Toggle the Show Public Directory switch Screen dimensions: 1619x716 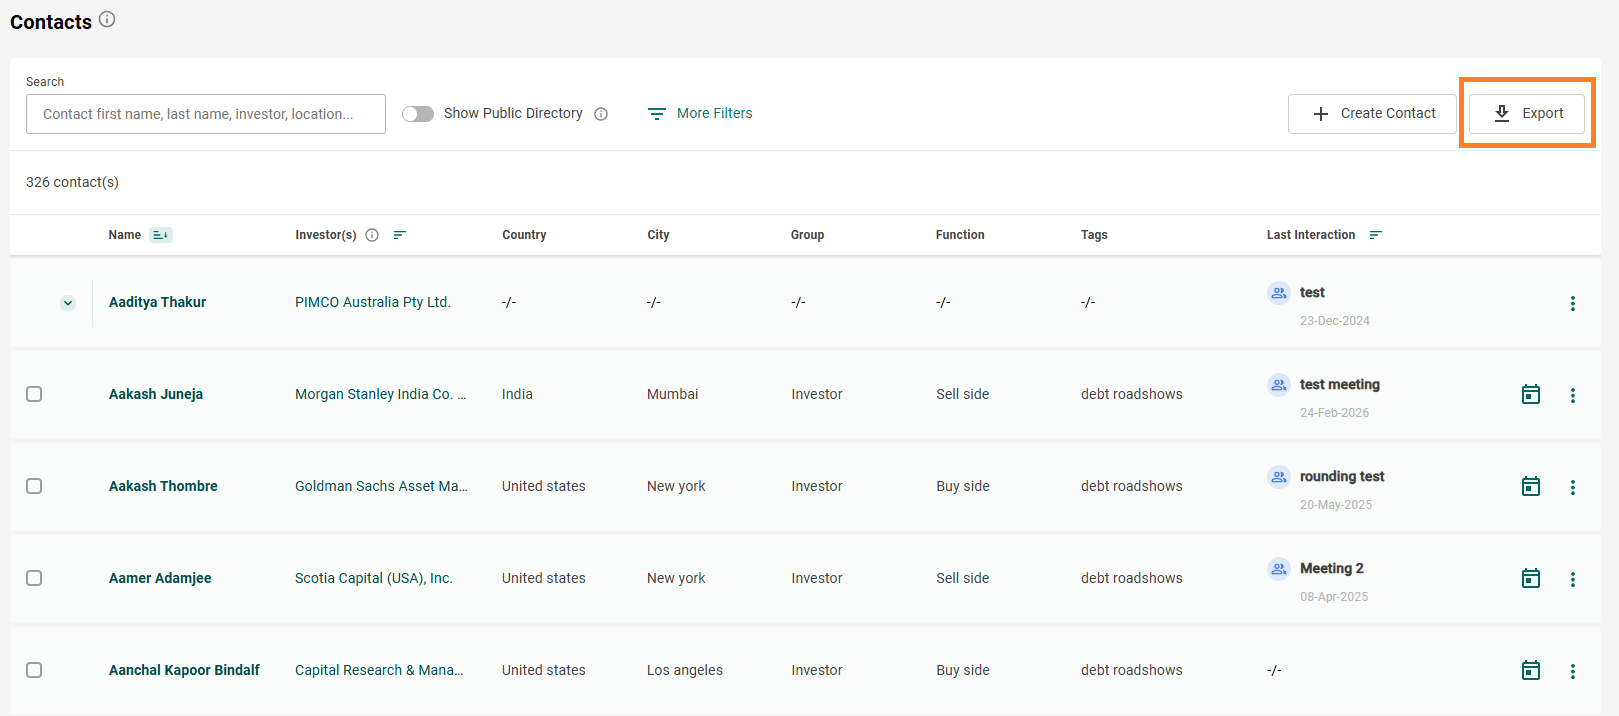point(418,114)
